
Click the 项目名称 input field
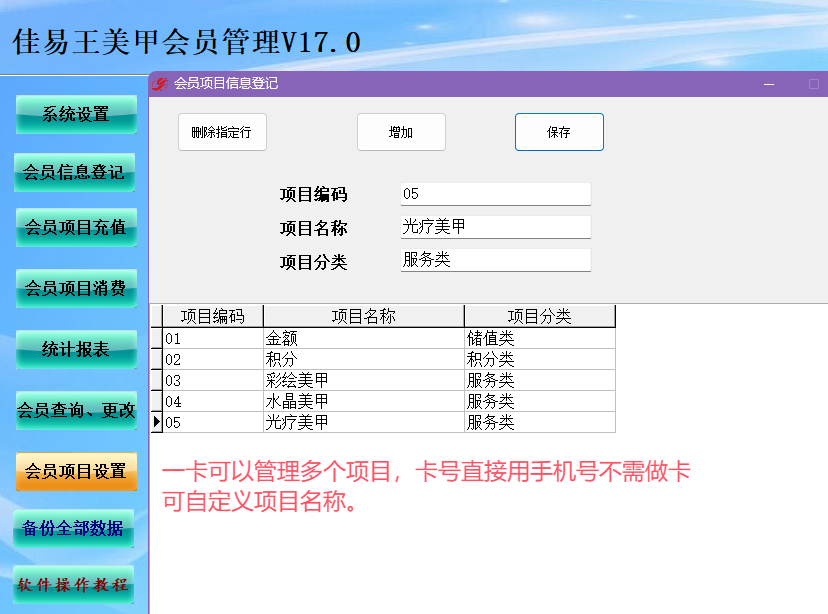pyautogui.click(x=495, y=227)
